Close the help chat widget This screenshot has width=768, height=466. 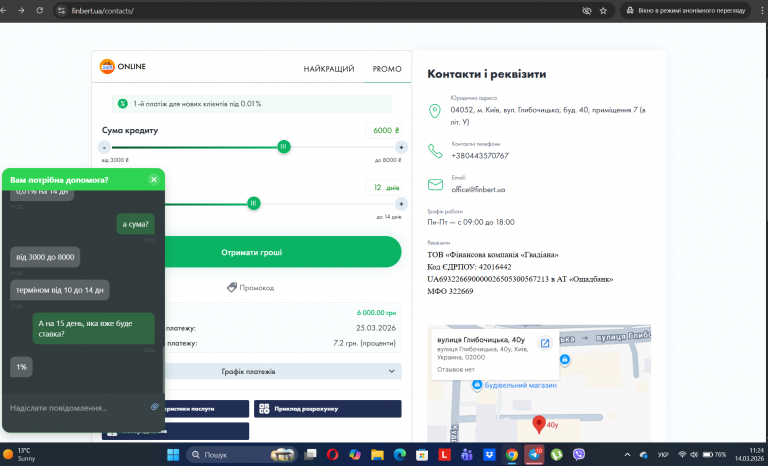pyautogui.click(x=154, y=179)
